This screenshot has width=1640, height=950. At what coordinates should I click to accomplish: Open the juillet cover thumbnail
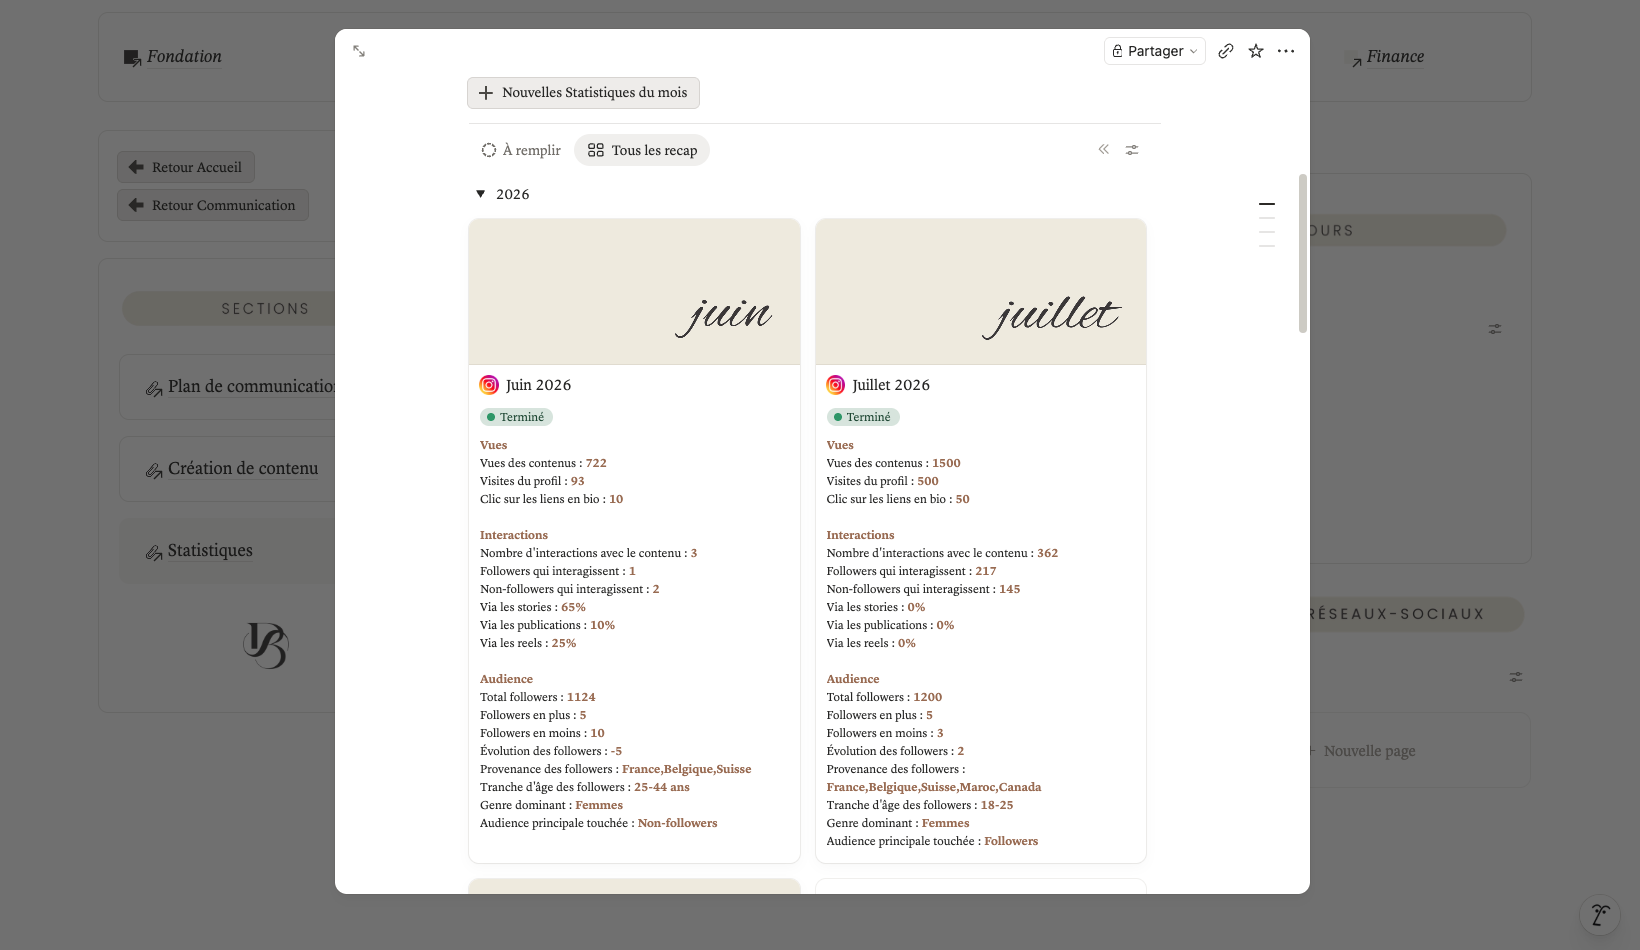(x=981, y=292)
